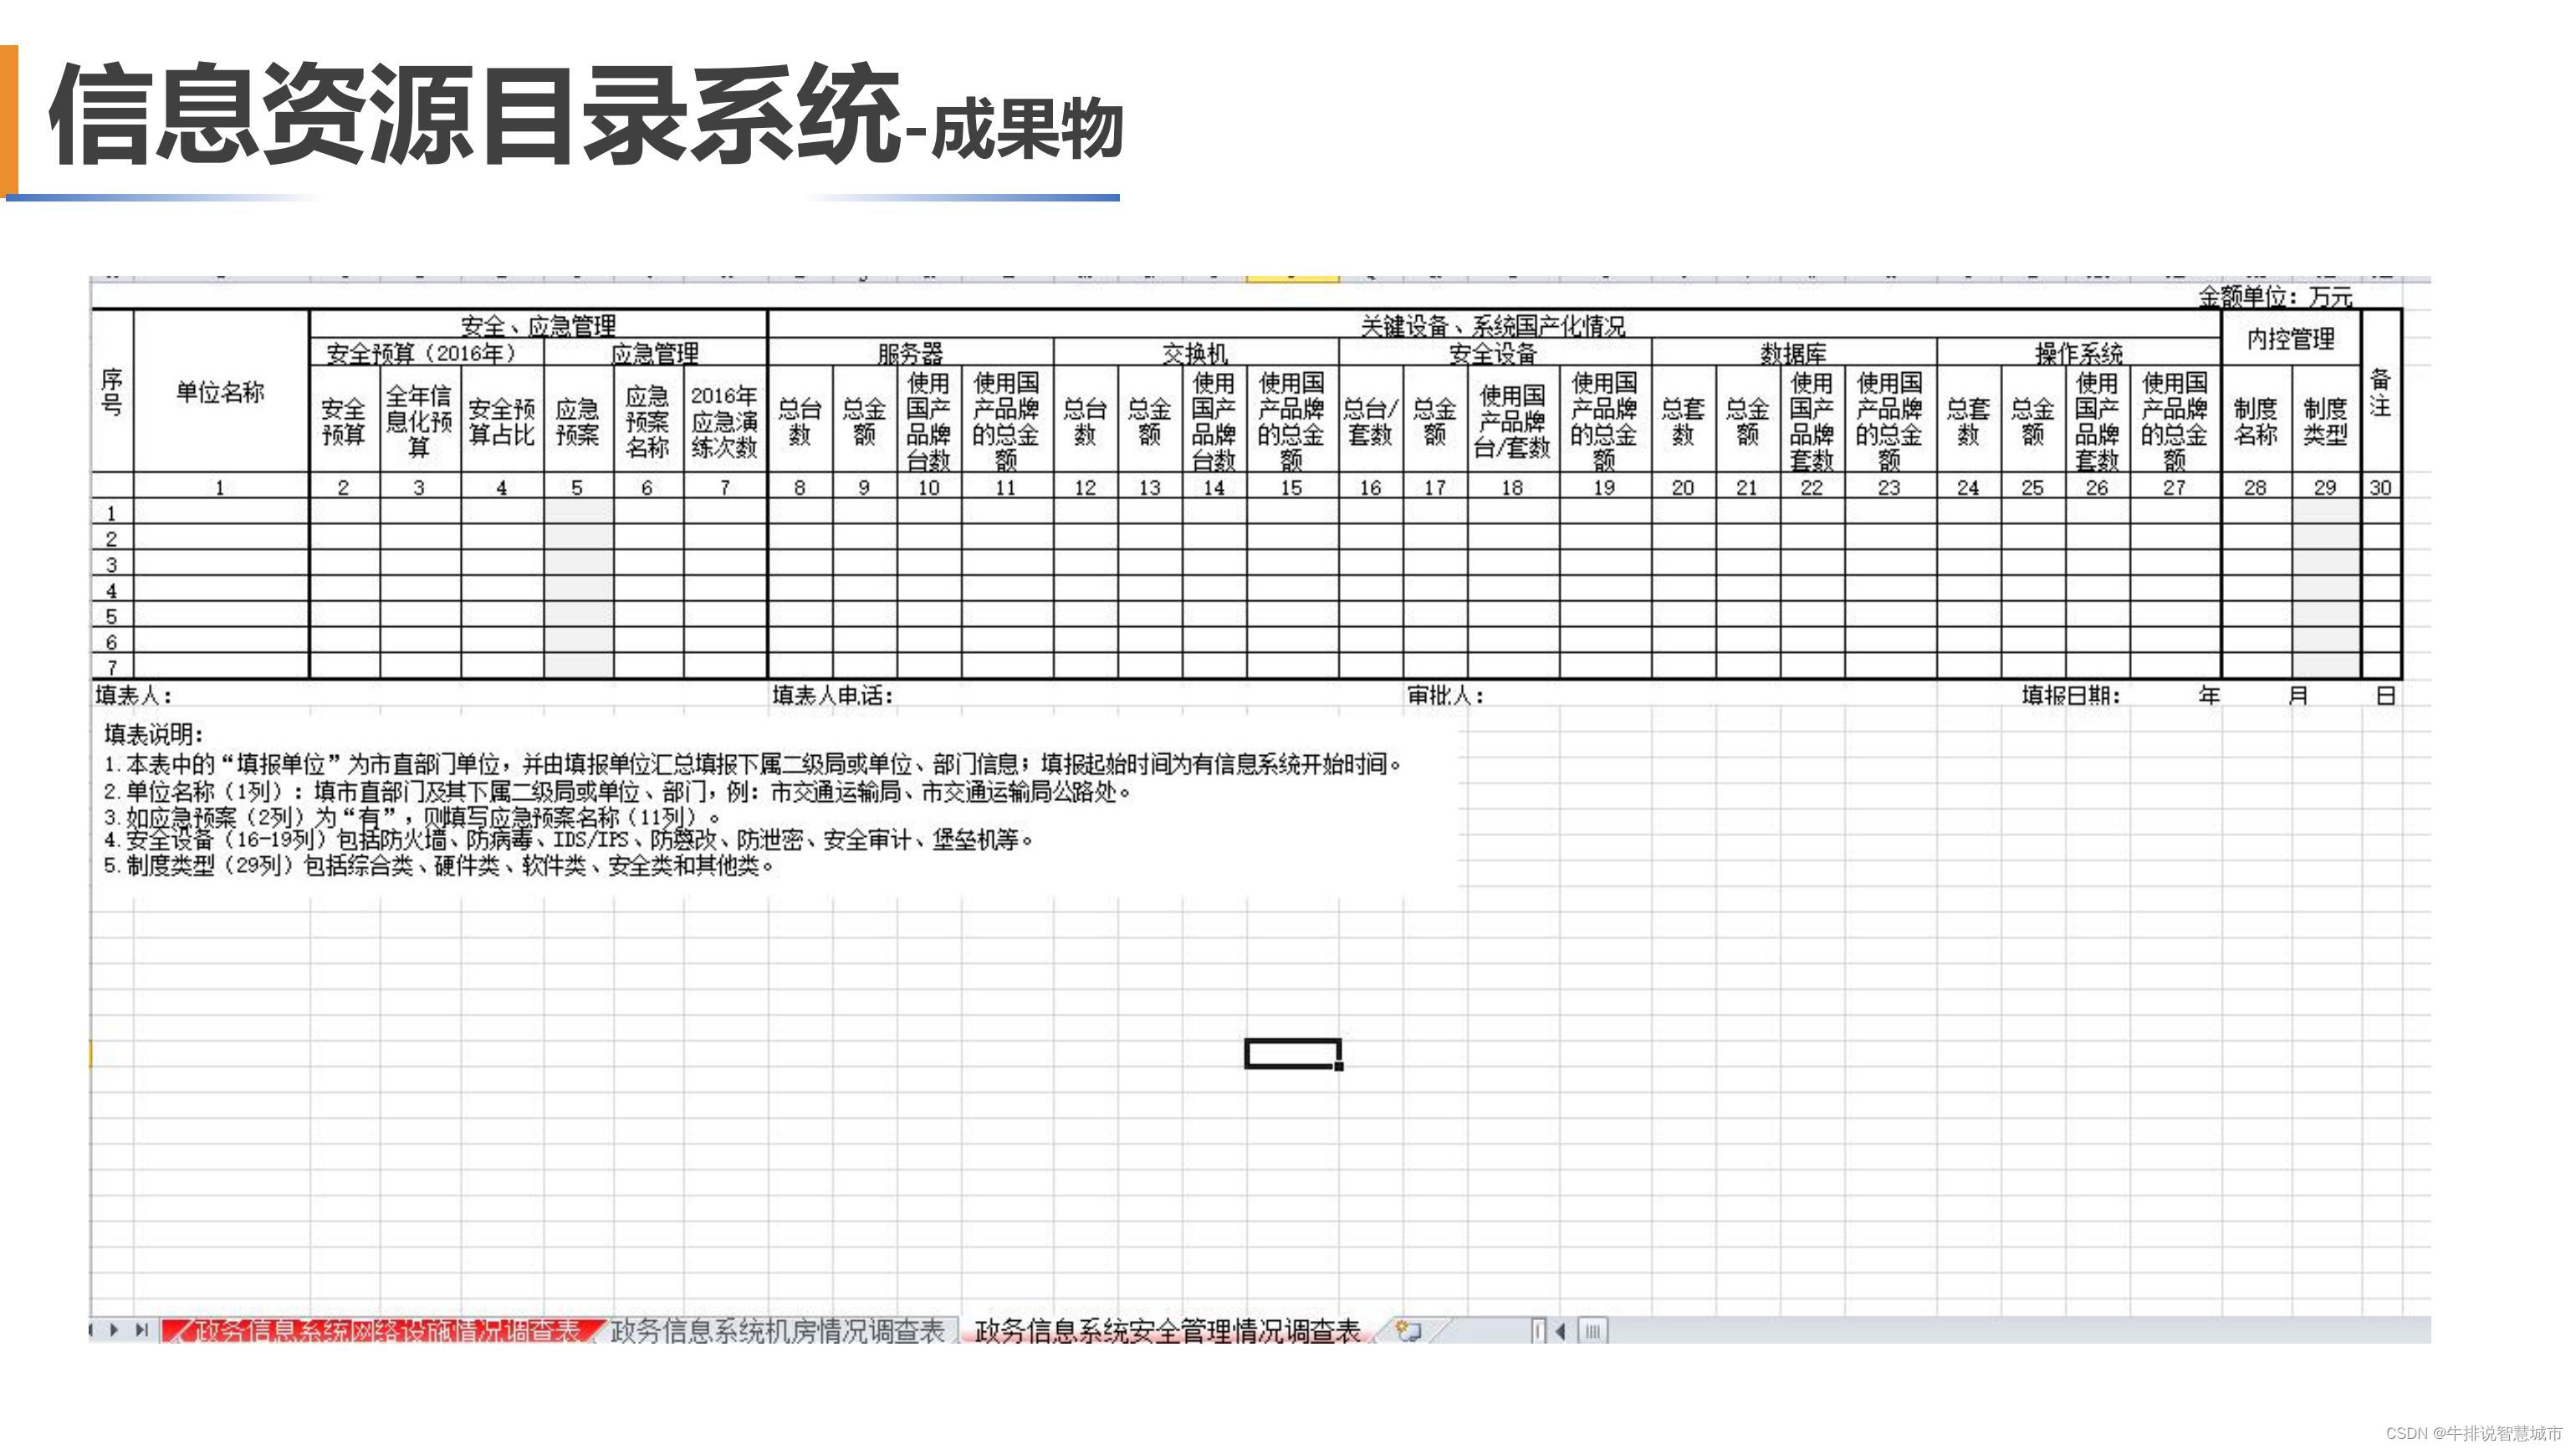Click the 单位名称 header cell
The image size is (2576, 1449).
[x=221, y=392]
